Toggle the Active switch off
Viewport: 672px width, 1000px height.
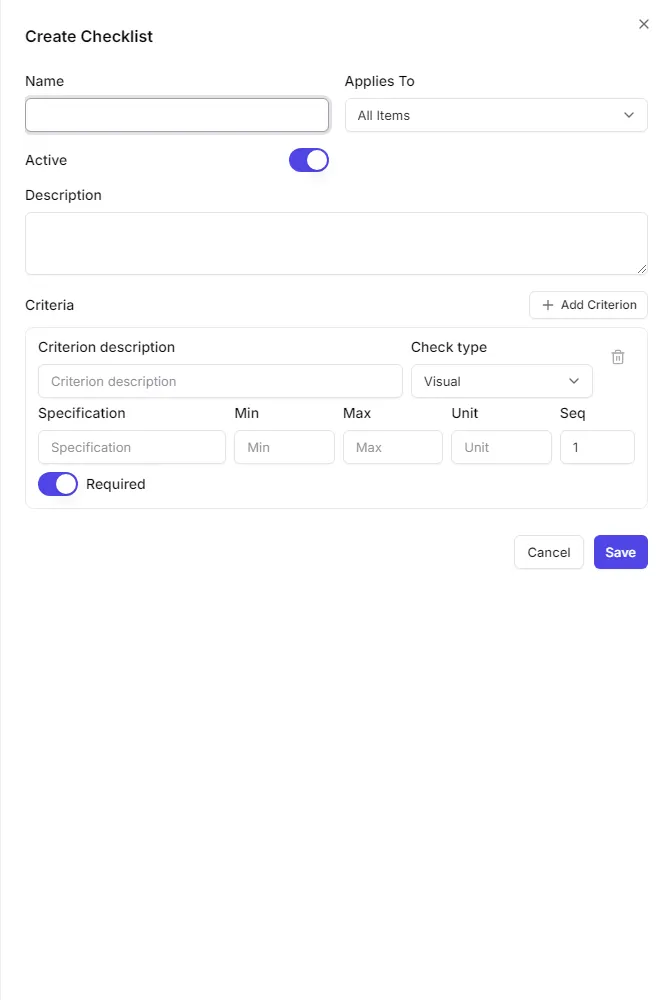[309, 160]
